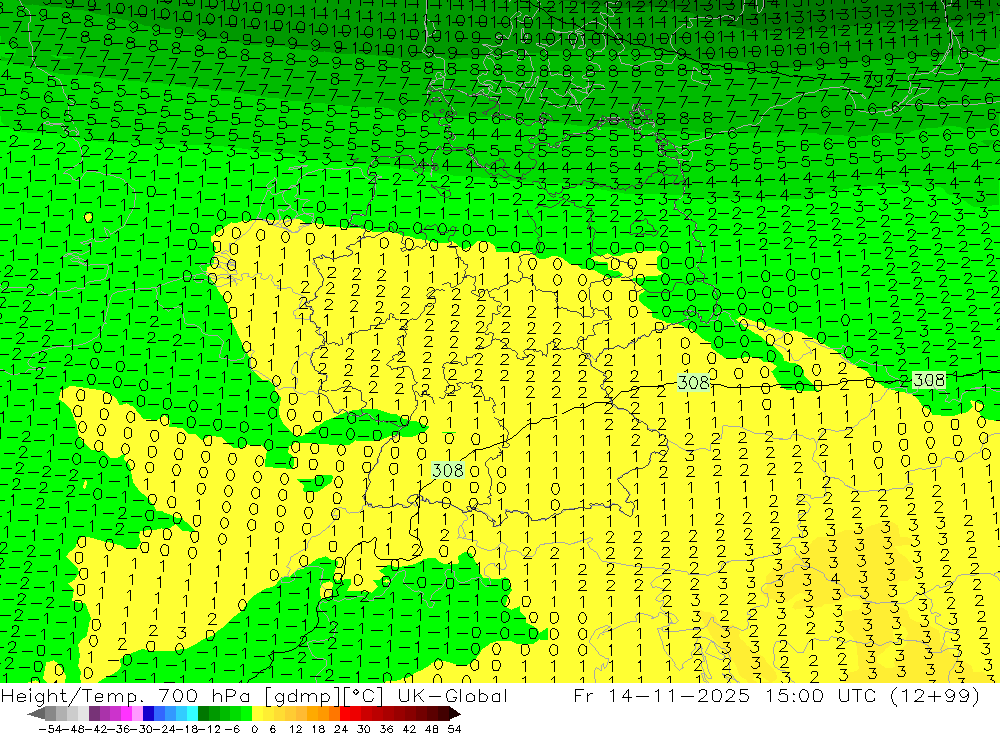Click the right arrow end of color scale
This screenshot has height=733, width=1000.
click(454, 713)
